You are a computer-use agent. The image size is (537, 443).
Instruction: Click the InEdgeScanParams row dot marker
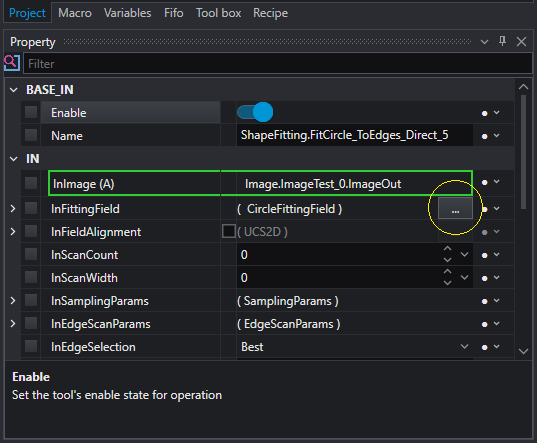coord(484,325)
